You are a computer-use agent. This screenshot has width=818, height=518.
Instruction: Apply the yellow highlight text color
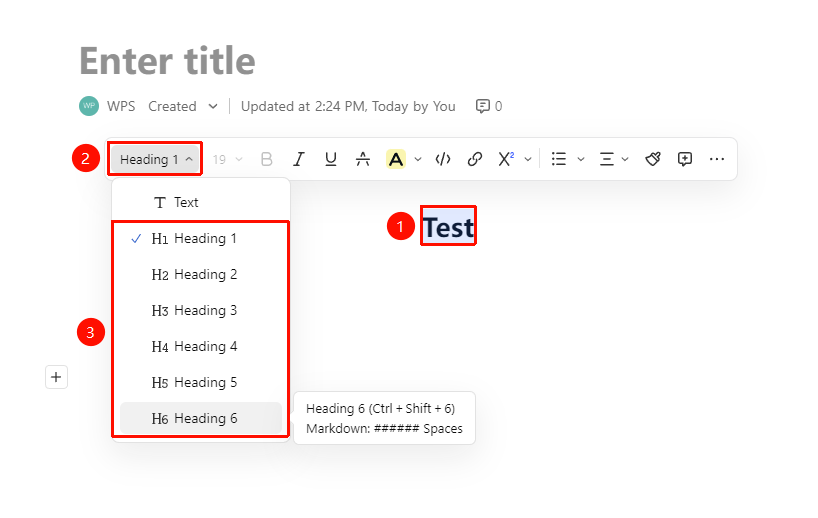(396, 159)
